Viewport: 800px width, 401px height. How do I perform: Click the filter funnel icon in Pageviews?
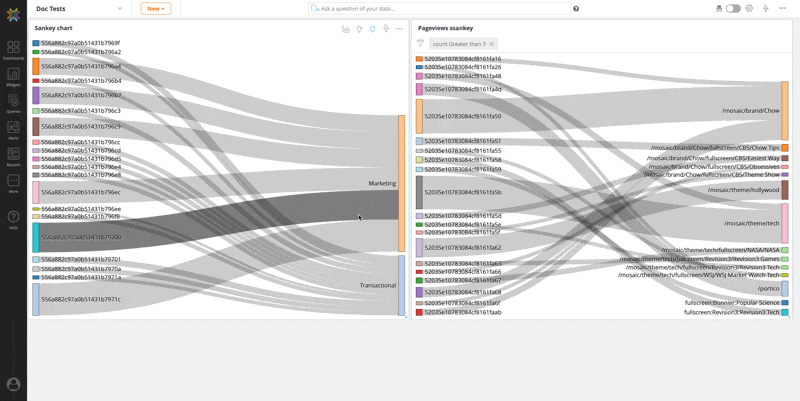(420, 44)
